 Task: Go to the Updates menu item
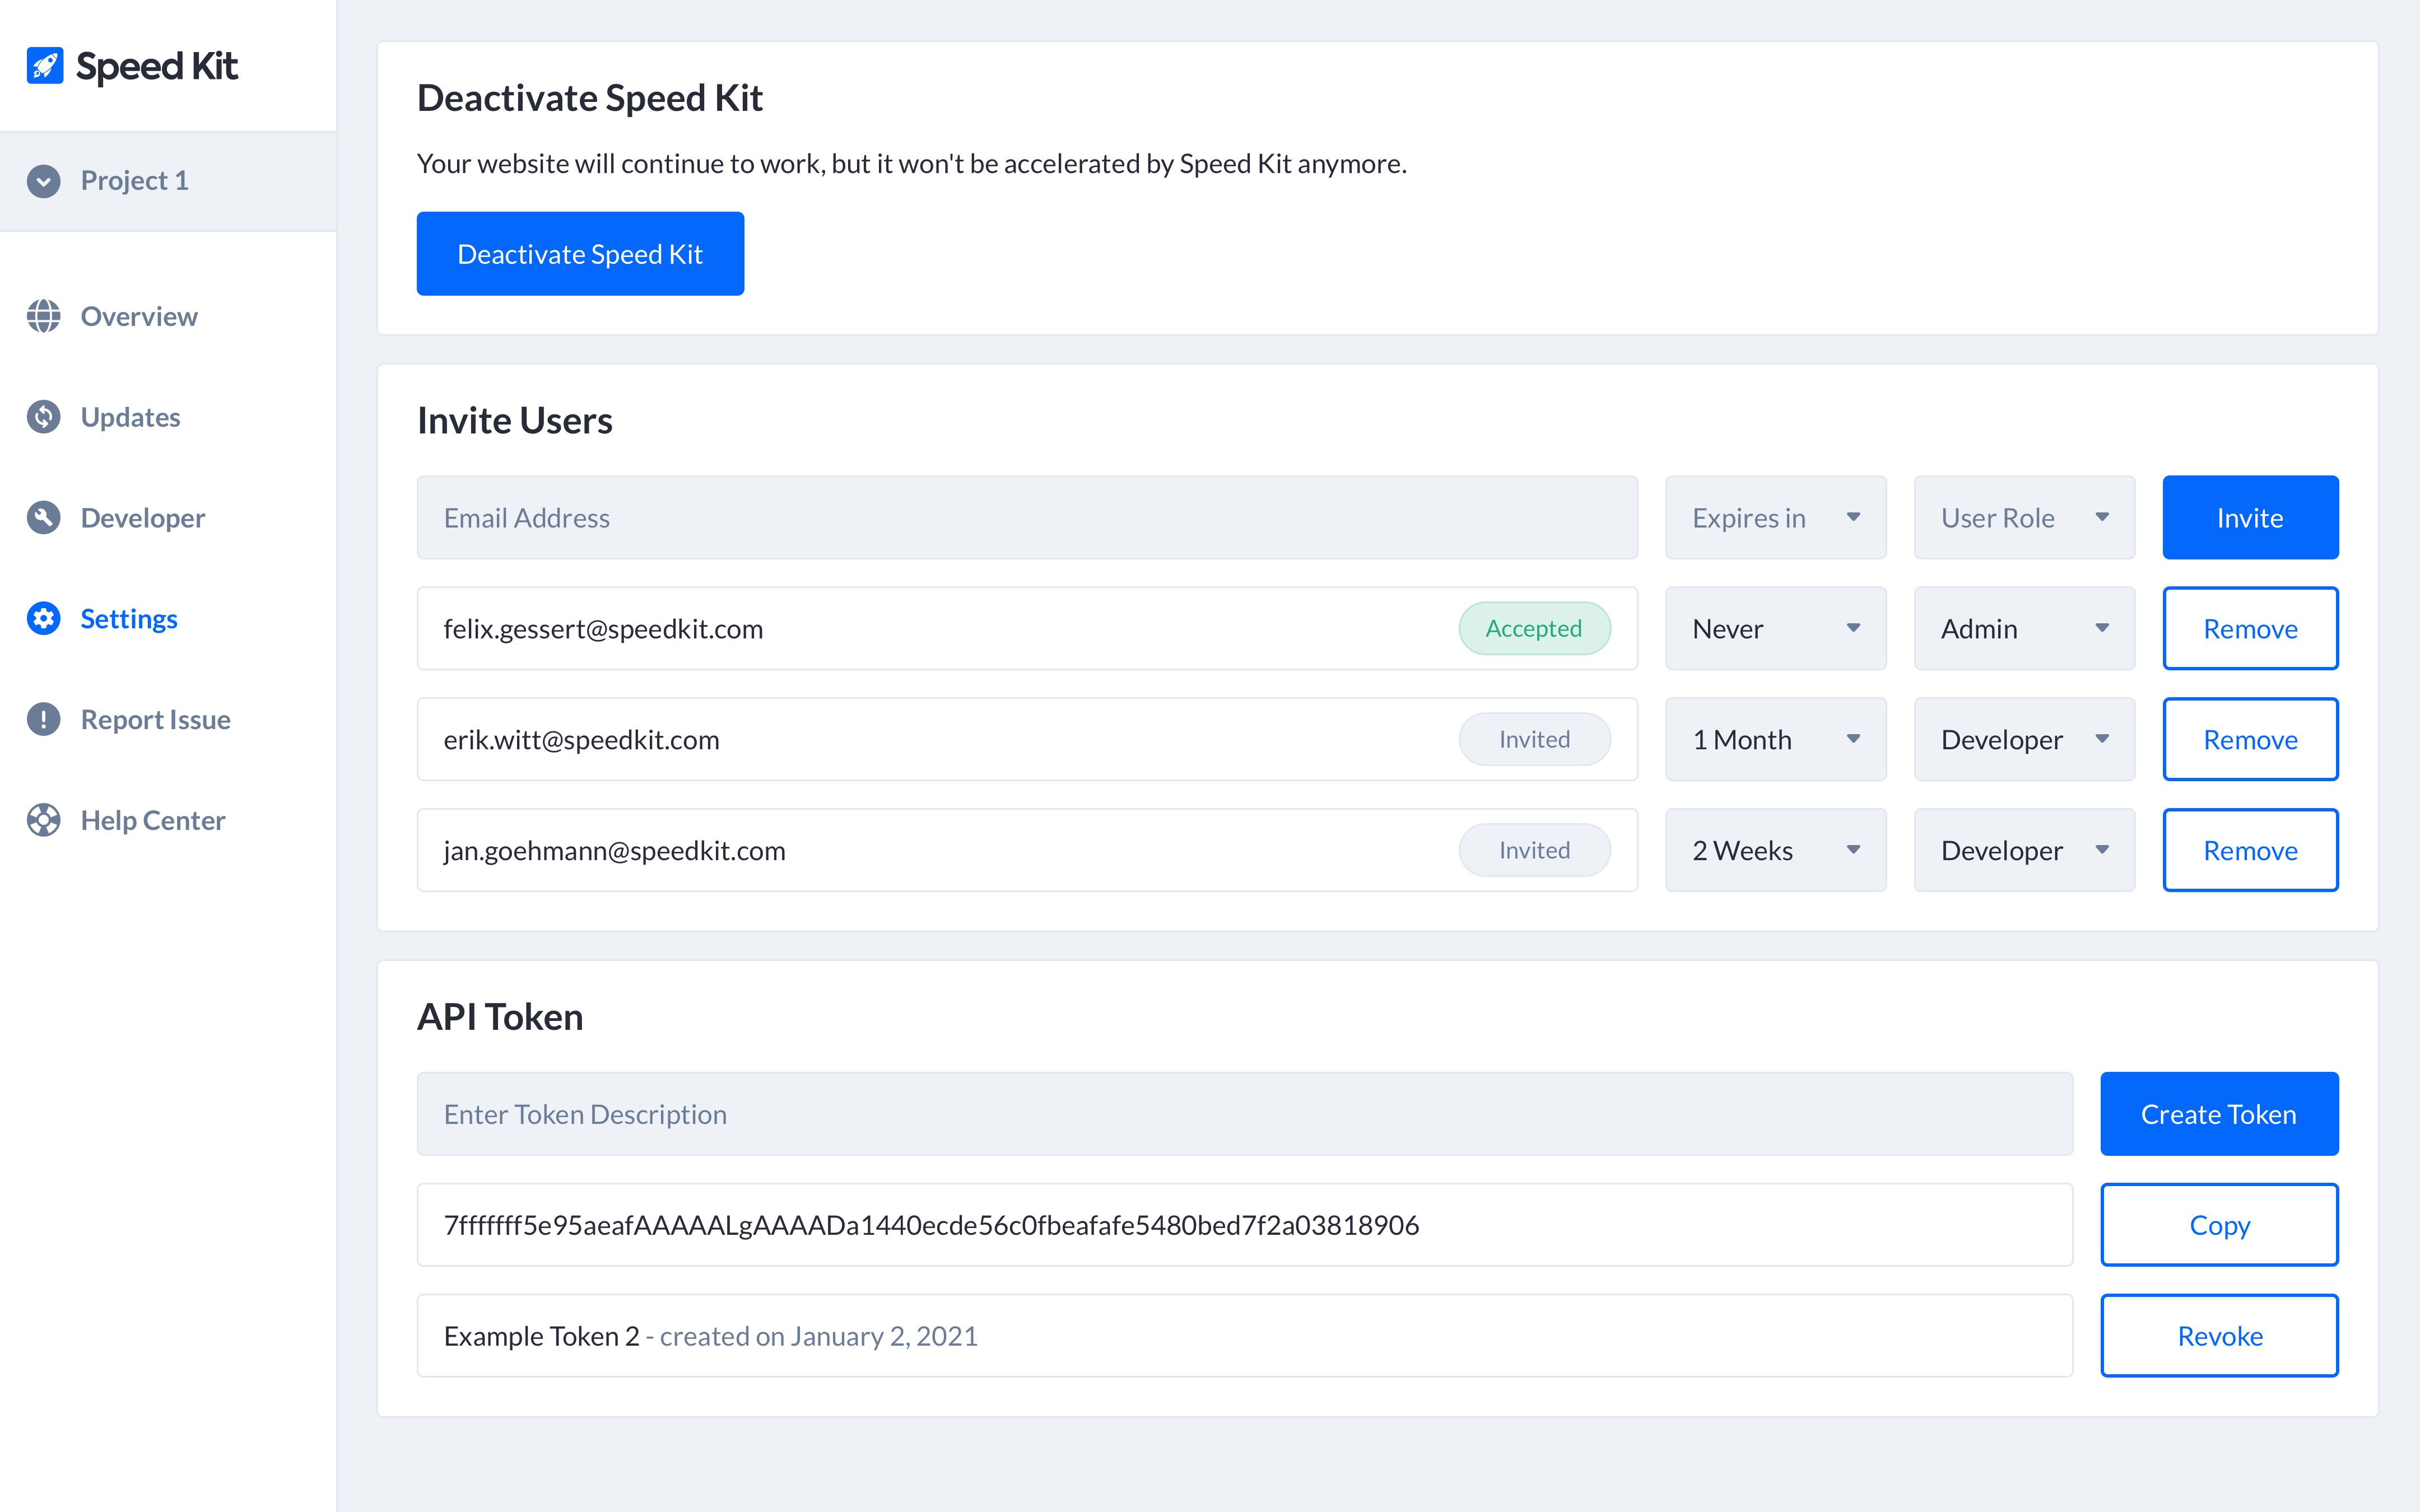(x=130, y=417)
